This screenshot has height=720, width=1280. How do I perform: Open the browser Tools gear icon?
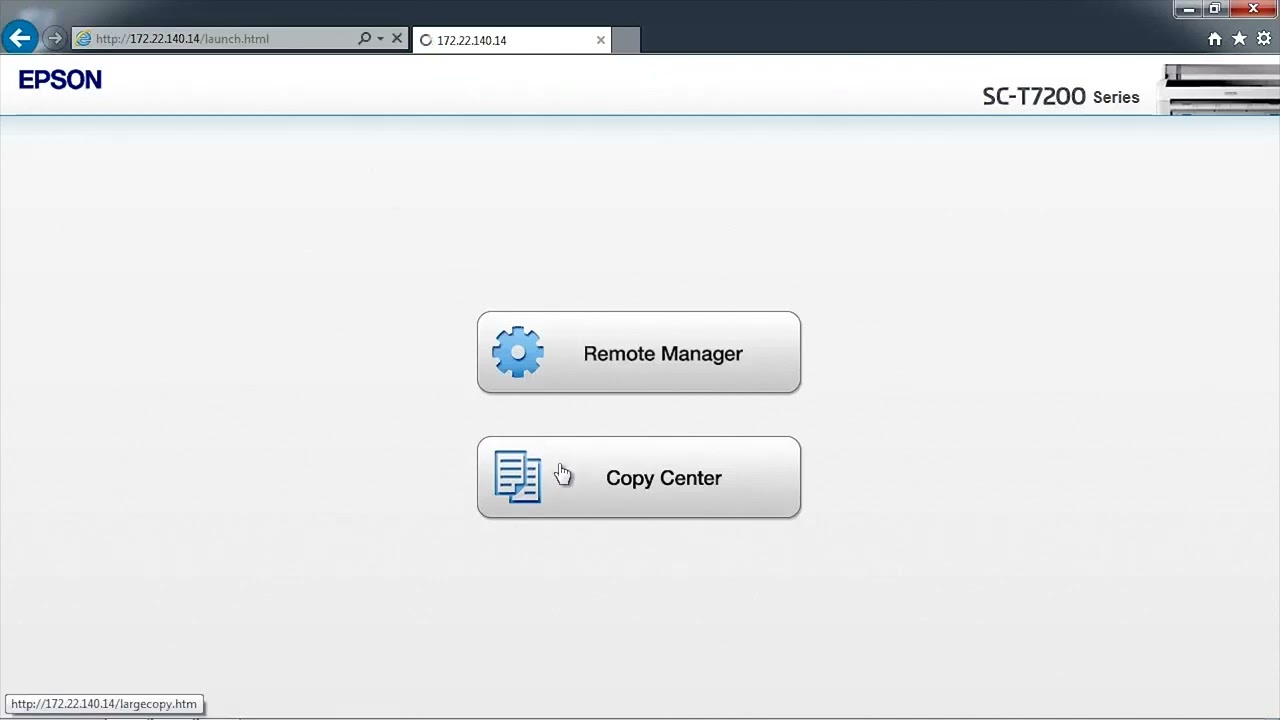pyautogui.click(x=1264, y=39)
